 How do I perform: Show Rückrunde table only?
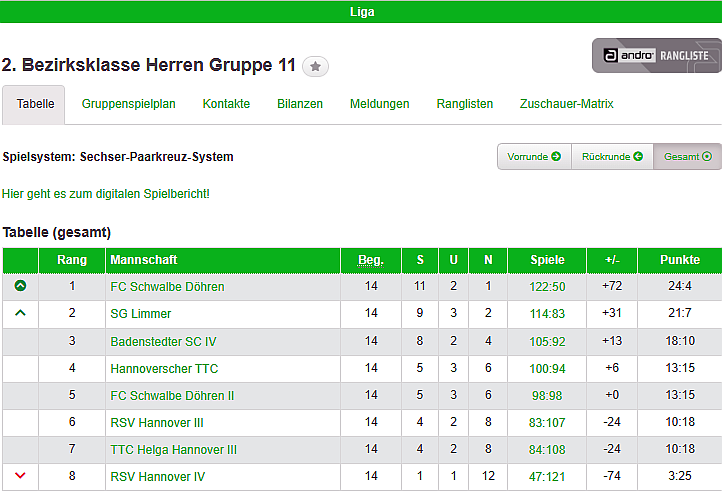pos(612,157)
